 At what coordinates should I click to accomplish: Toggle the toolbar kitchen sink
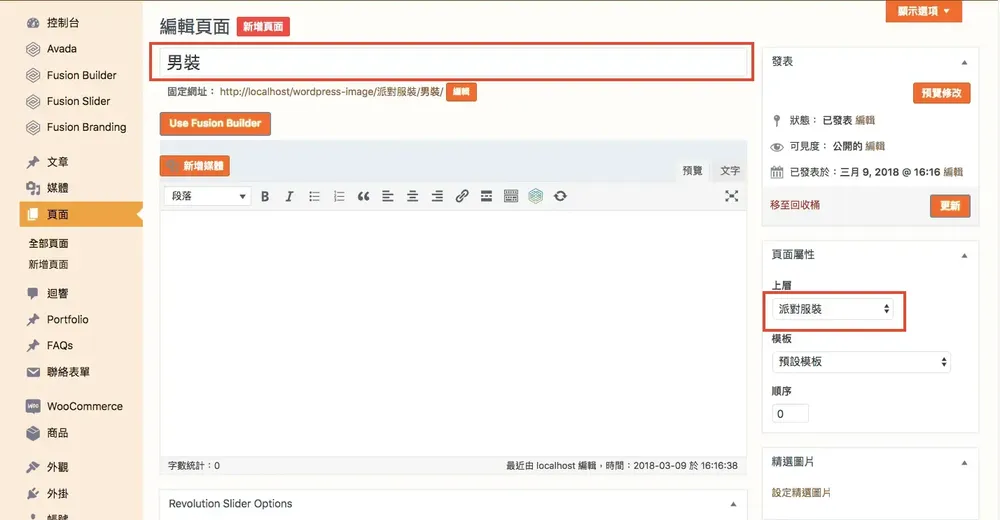[x=511, y=197]
